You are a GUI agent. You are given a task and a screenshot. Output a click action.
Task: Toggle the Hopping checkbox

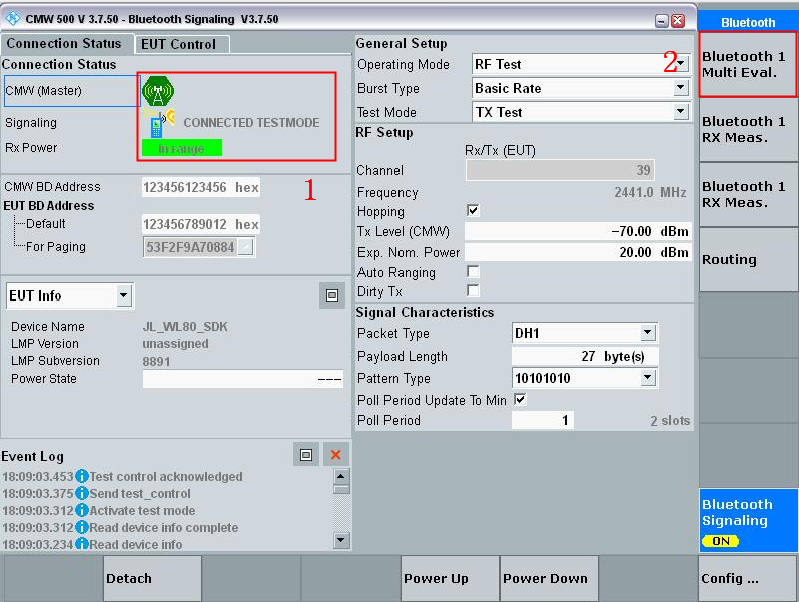click(x=473, y=211)
